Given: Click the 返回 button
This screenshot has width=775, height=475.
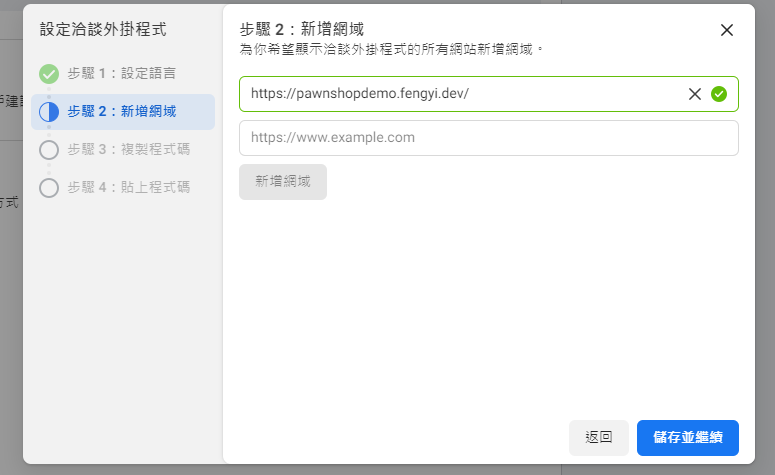Looking at the screenshot, I should point(599,437).
